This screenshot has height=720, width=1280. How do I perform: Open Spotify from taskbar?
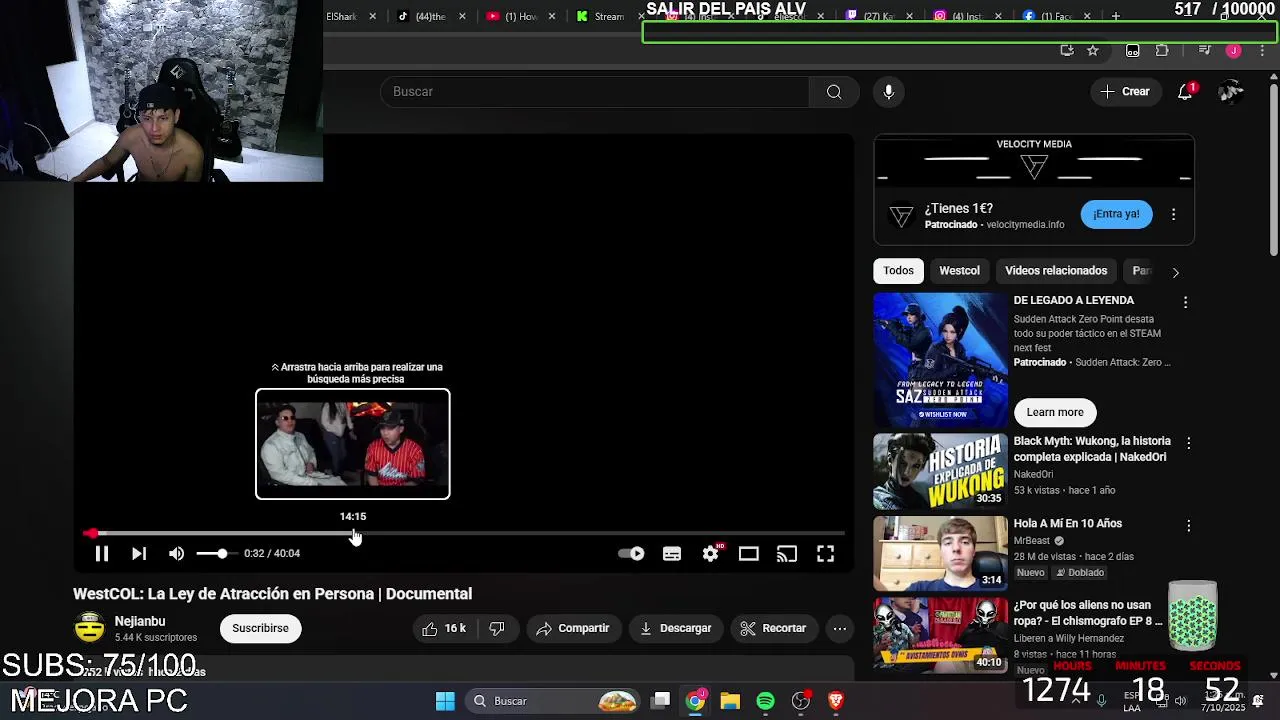tap(765, 701)
